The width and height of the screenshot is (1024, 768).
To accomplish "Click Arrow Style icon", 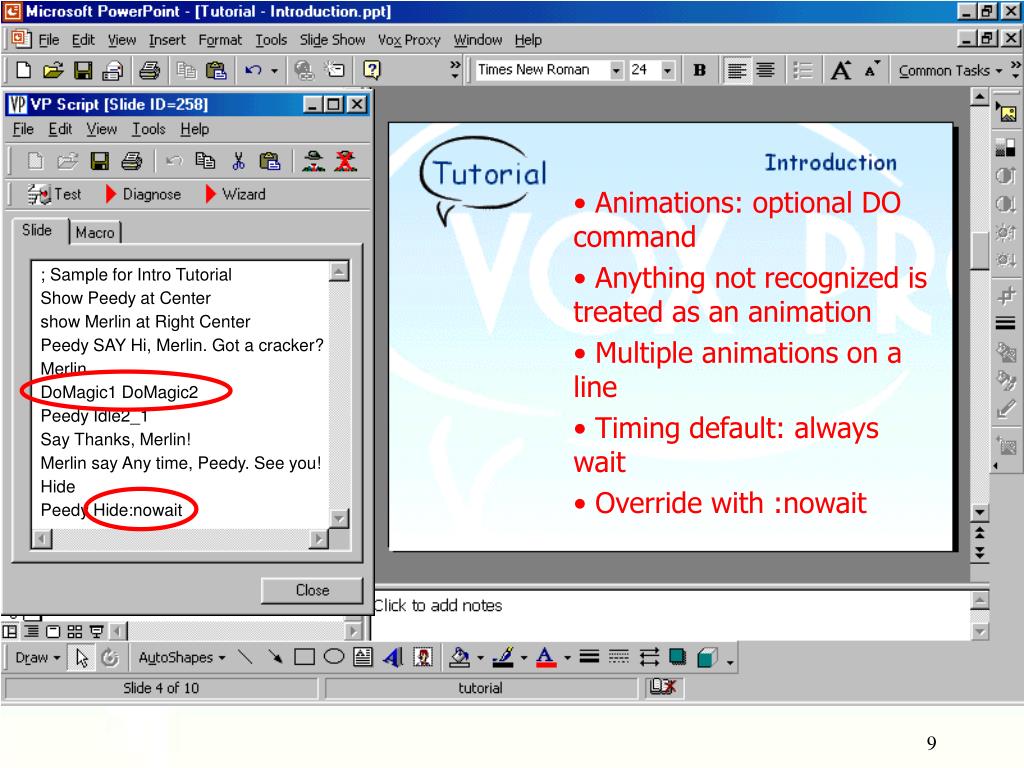I will (x=649, y=657).
